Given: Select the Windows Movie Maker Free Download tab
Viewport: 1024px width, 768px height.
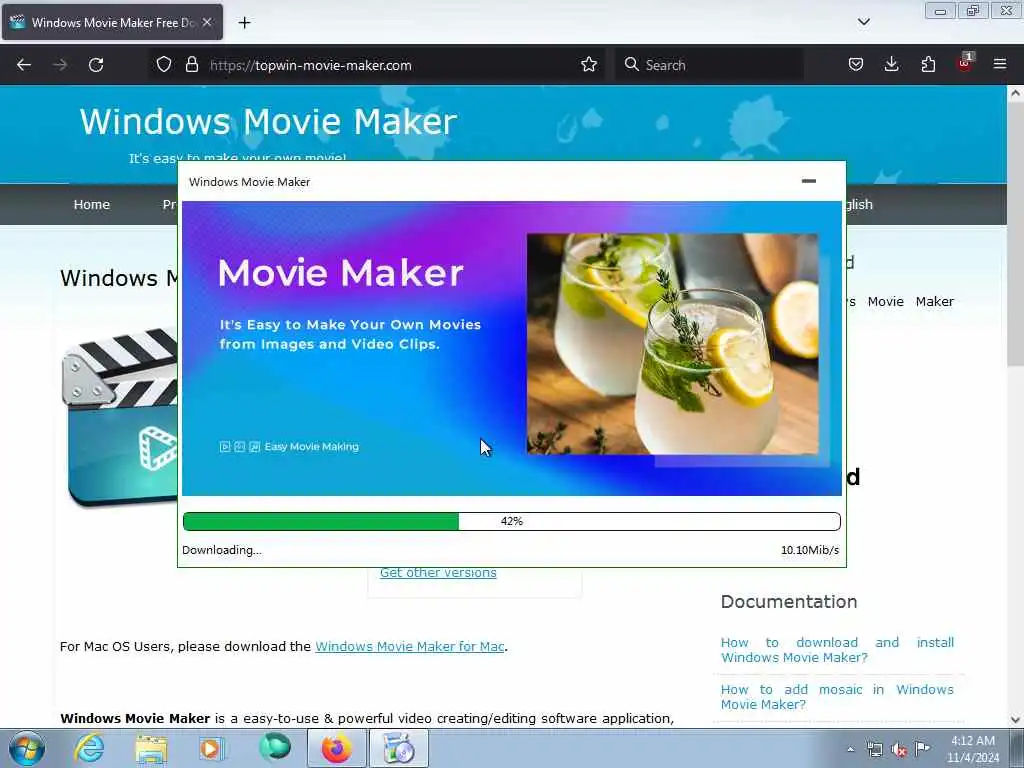Looking at the screenshot, I should point(112,22).
